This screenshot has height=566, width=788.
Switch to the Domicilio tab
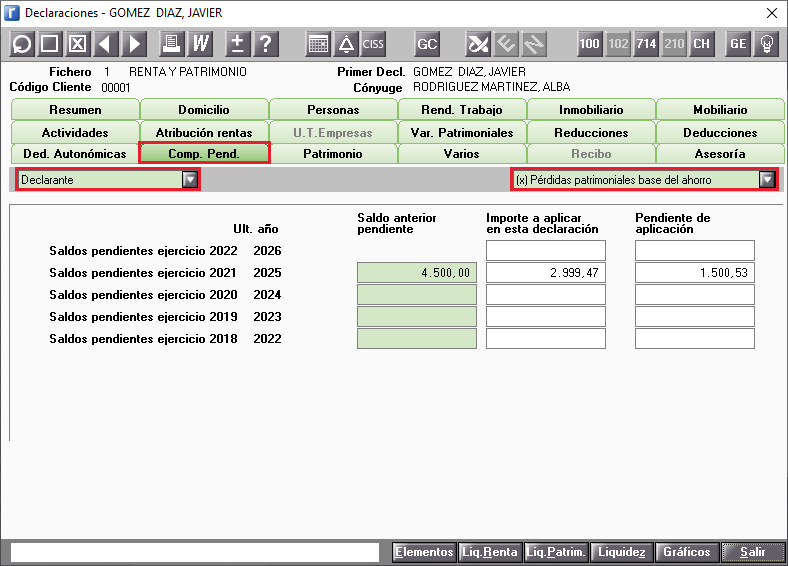pos(204,110)
